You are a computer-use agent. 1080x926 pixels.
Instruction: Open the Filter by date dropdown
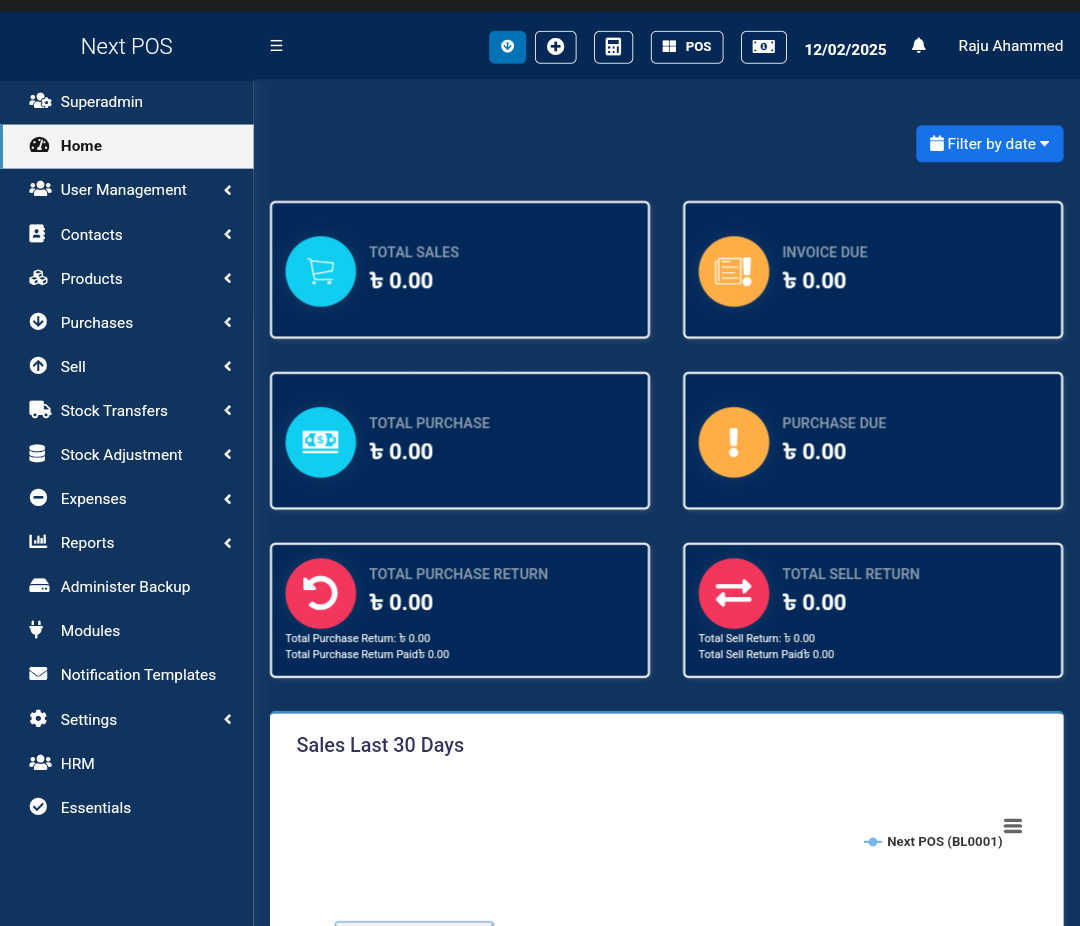[989, 144]
